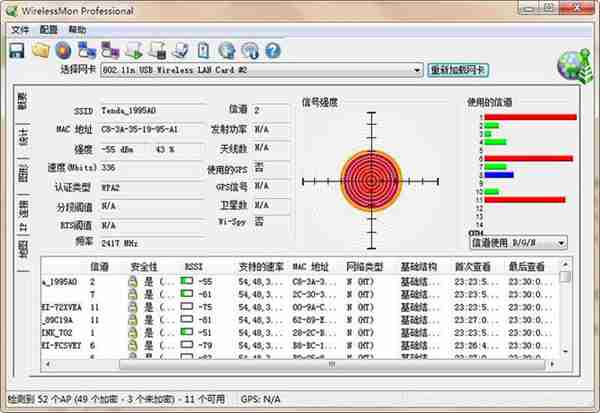Click the wireless signal info toolbar icon
600x413 pixels.
click(250, 51)
